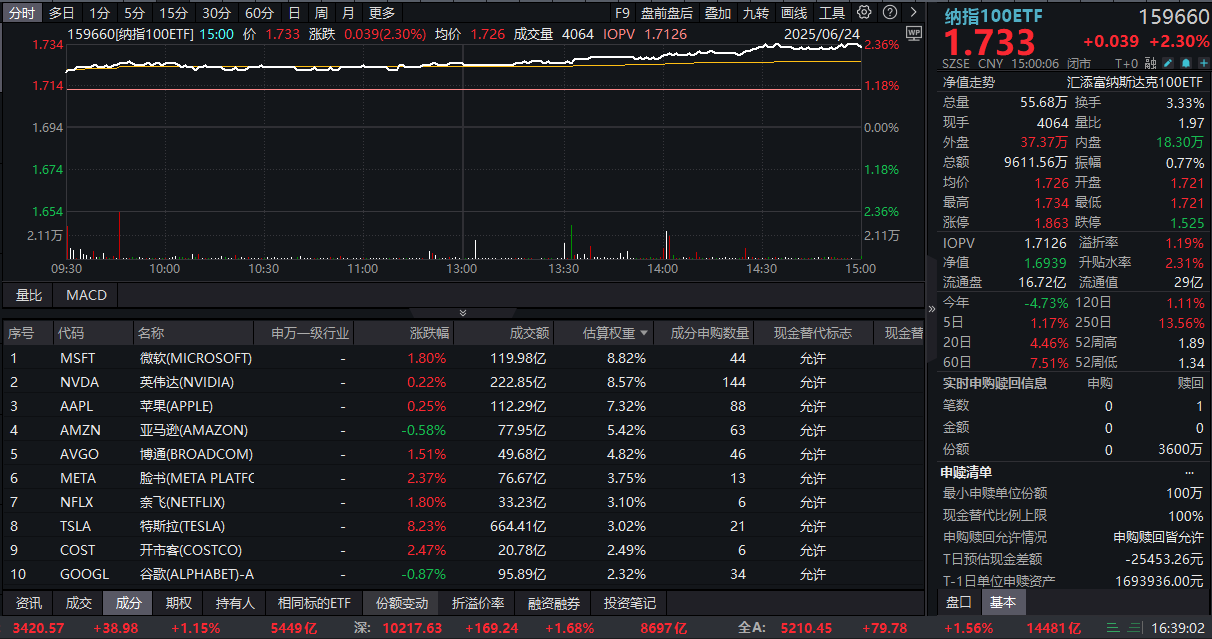The image size is (1212, 639).
Task: Click the right arrow at the toolbar end
Action: click(913, 13)
